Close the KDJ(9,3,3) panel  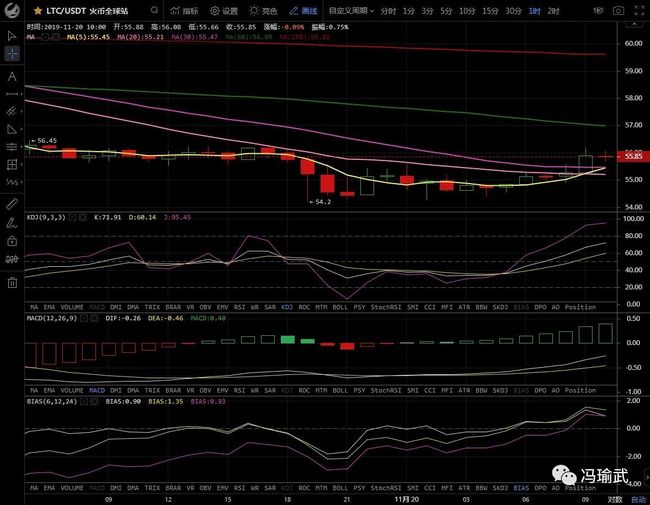(x=83, y=217)
